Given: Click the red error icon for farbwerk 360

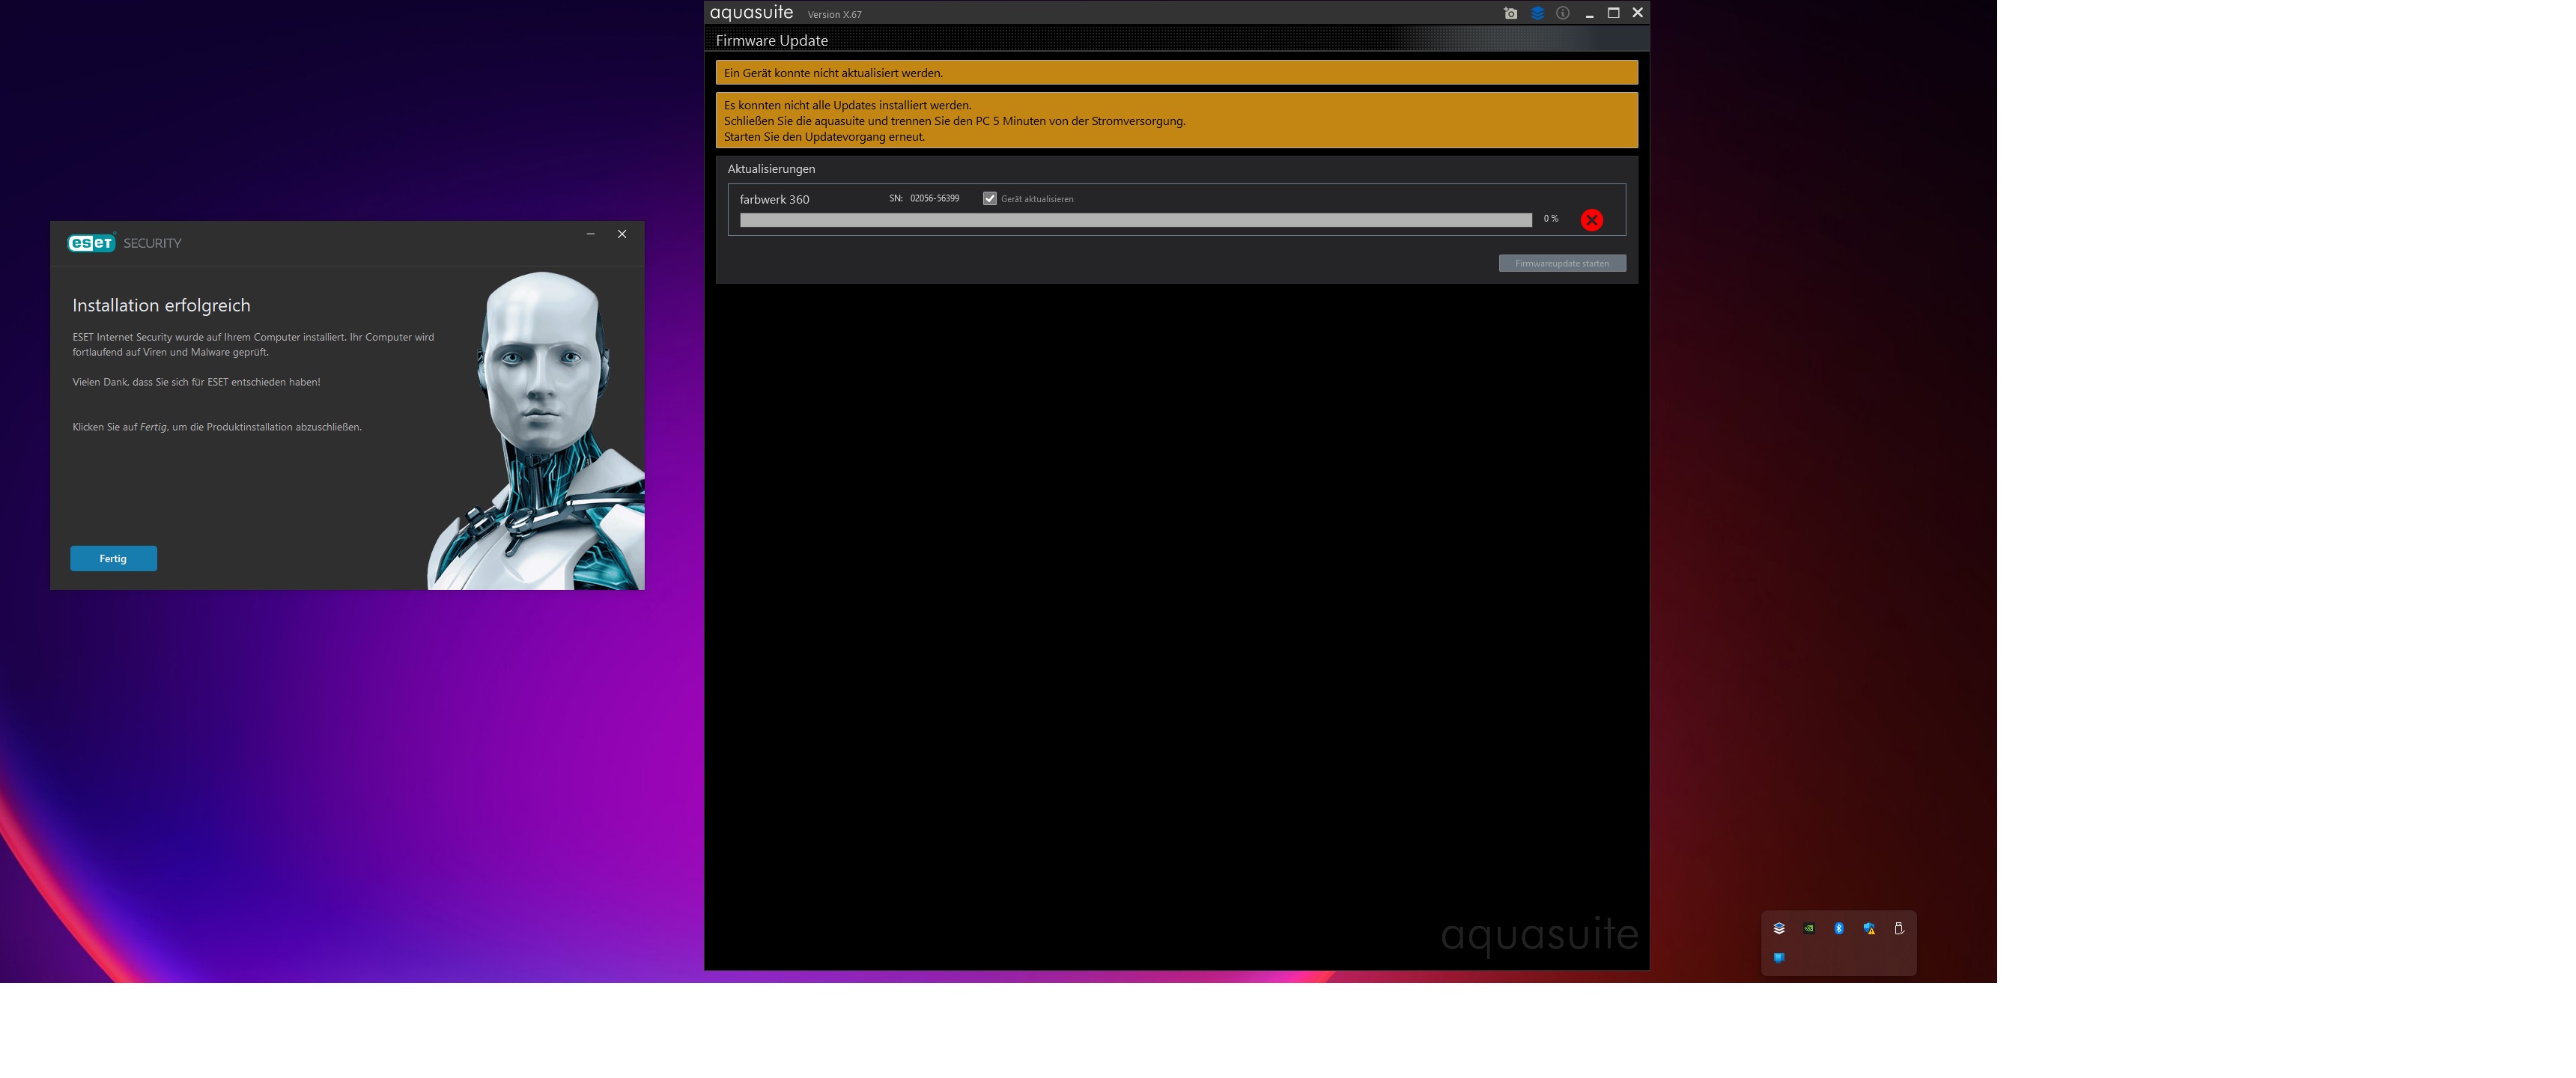Looking at the screenshot, I should 1591,220.
